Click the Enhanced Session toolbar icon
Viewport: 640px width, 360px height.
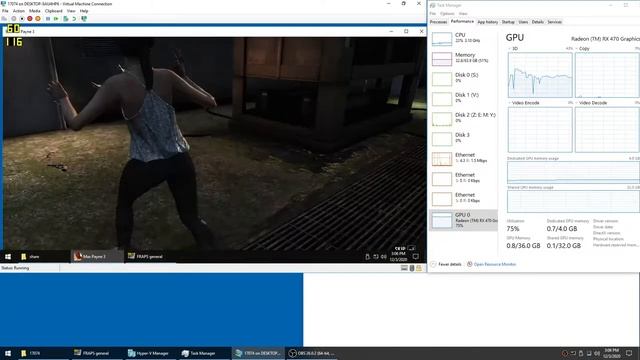click(x=84, y=19)
